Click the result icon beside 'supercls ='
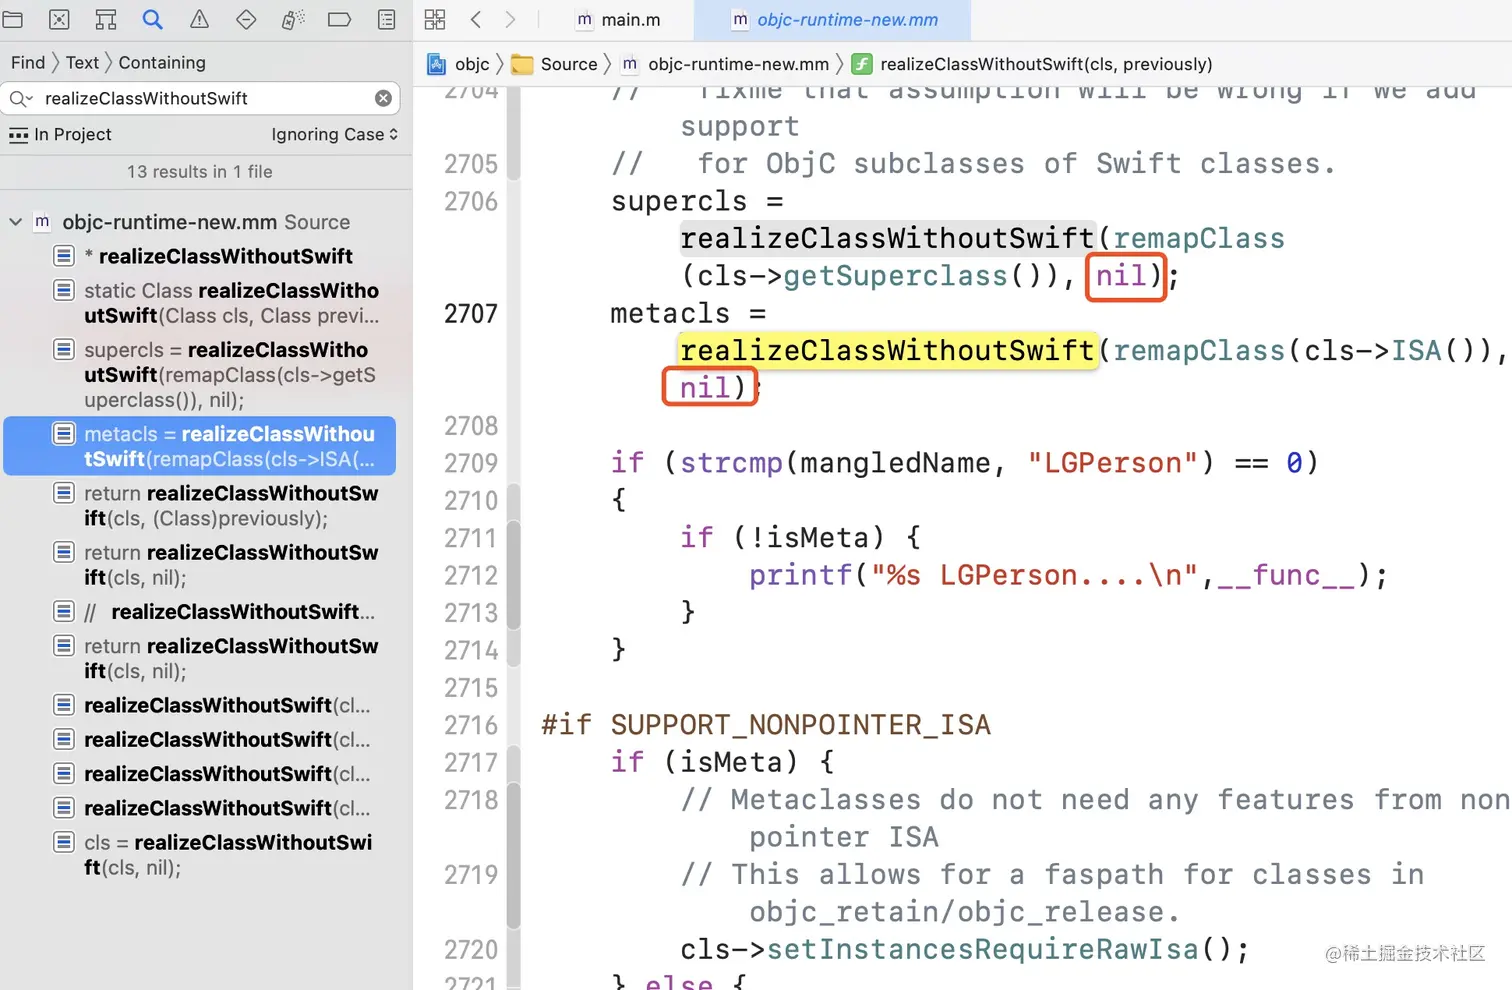The image size is (1512, 990). coord(64,350)
